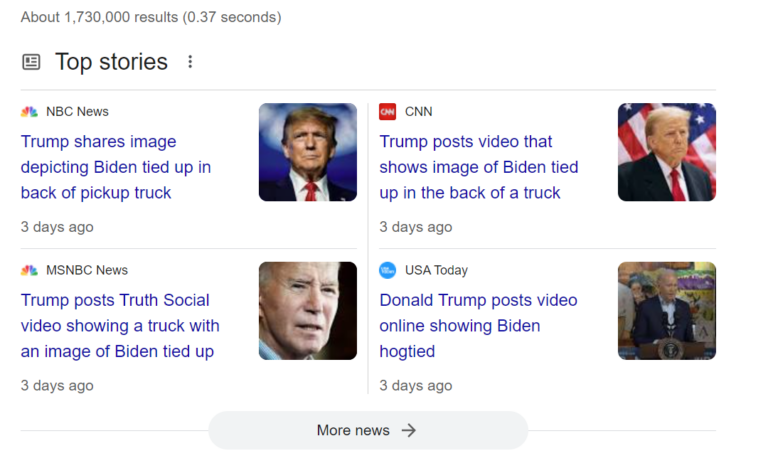Click the red CNN logo icon

point(388,111)
